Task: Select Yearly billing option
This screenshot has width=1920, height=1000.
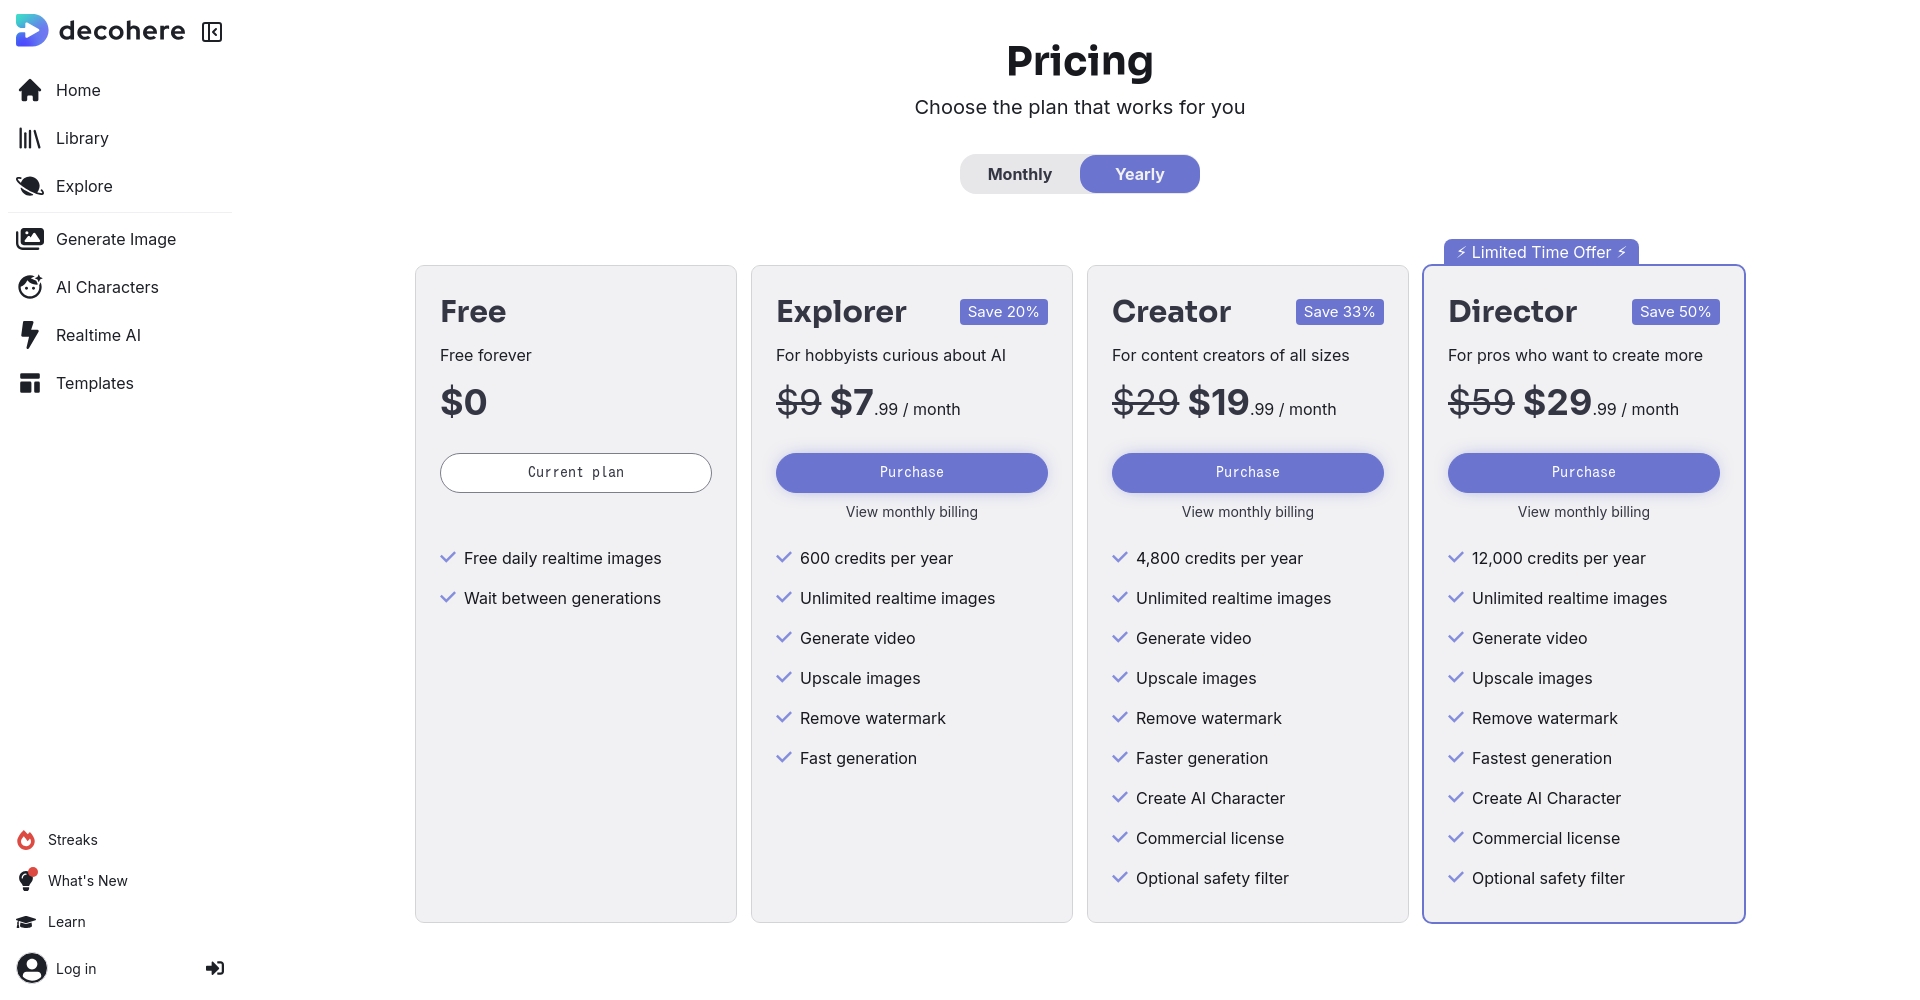Action: (x=1139, y=174)
